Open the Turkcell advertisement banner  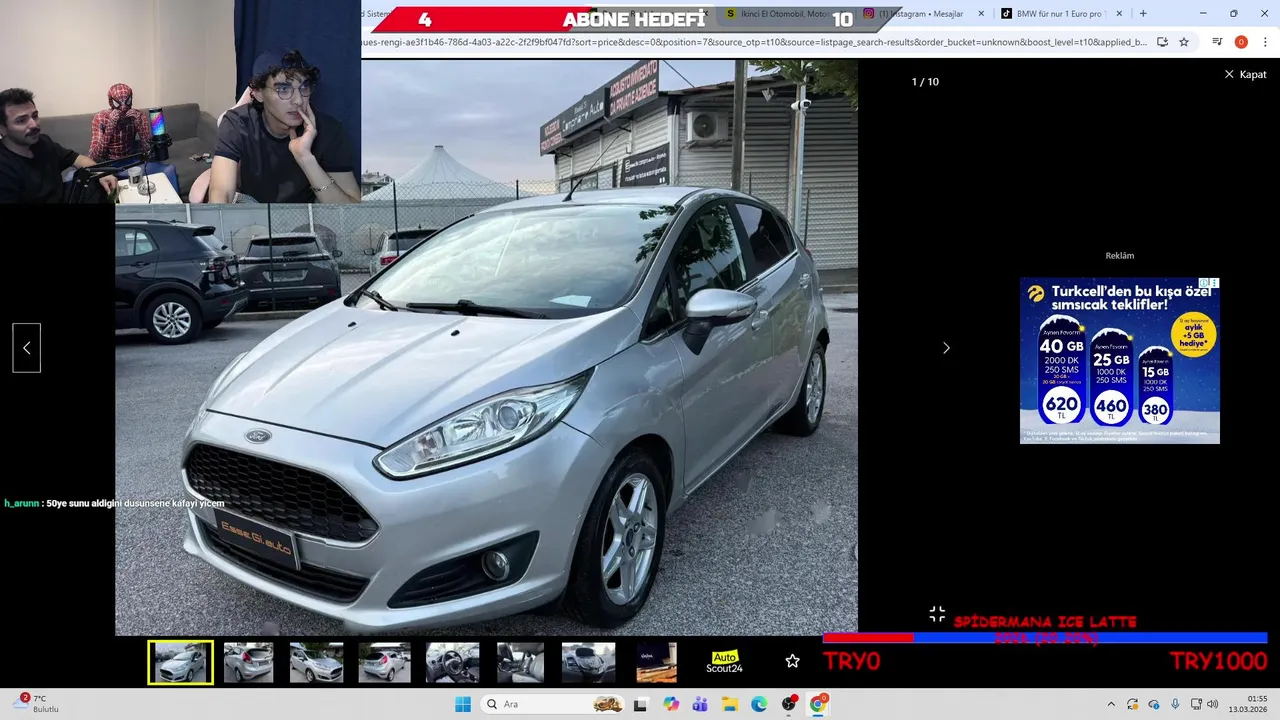1119,360
